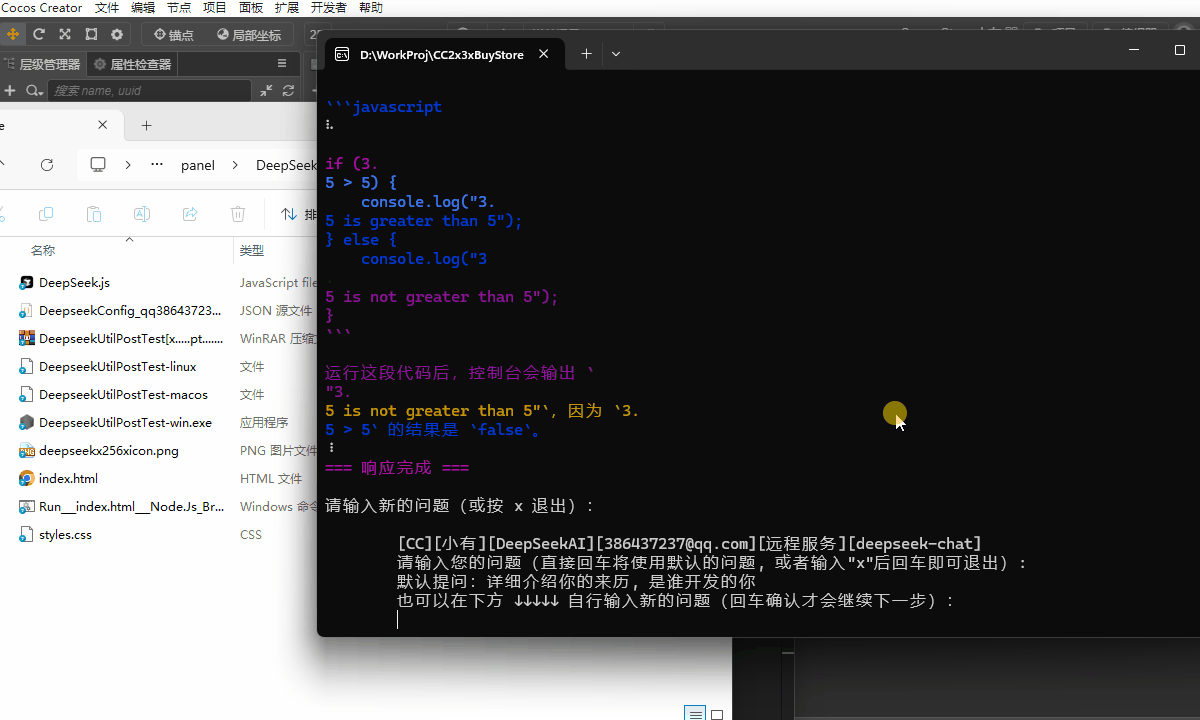
Task: Select the scale tool in Cocos Creator
Action: click(x=65, y=34)
